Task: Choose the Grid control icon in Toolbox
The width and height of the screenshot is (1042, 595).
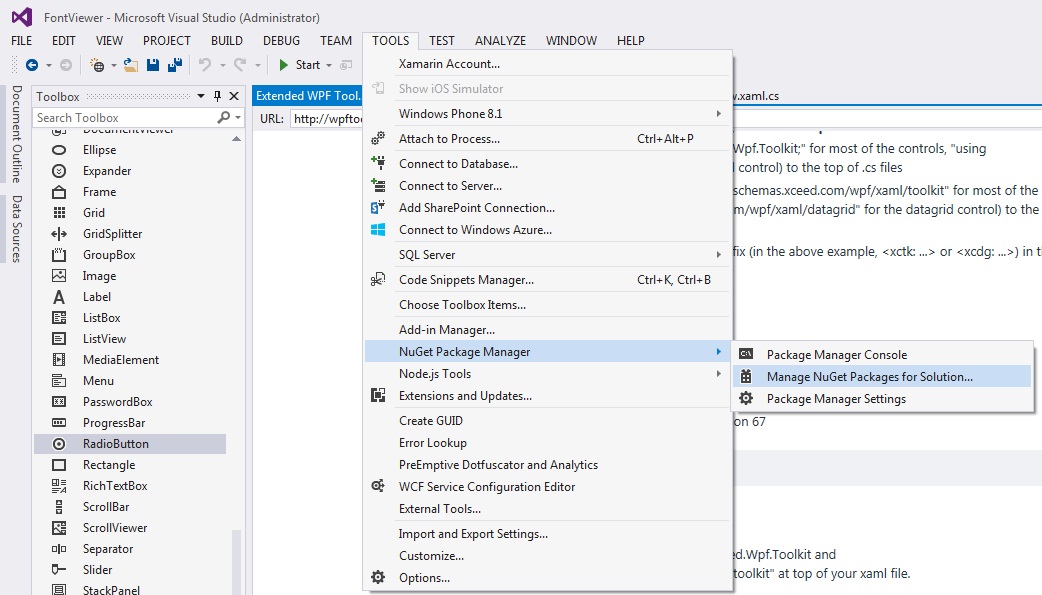Action: [x=59, y=213]
